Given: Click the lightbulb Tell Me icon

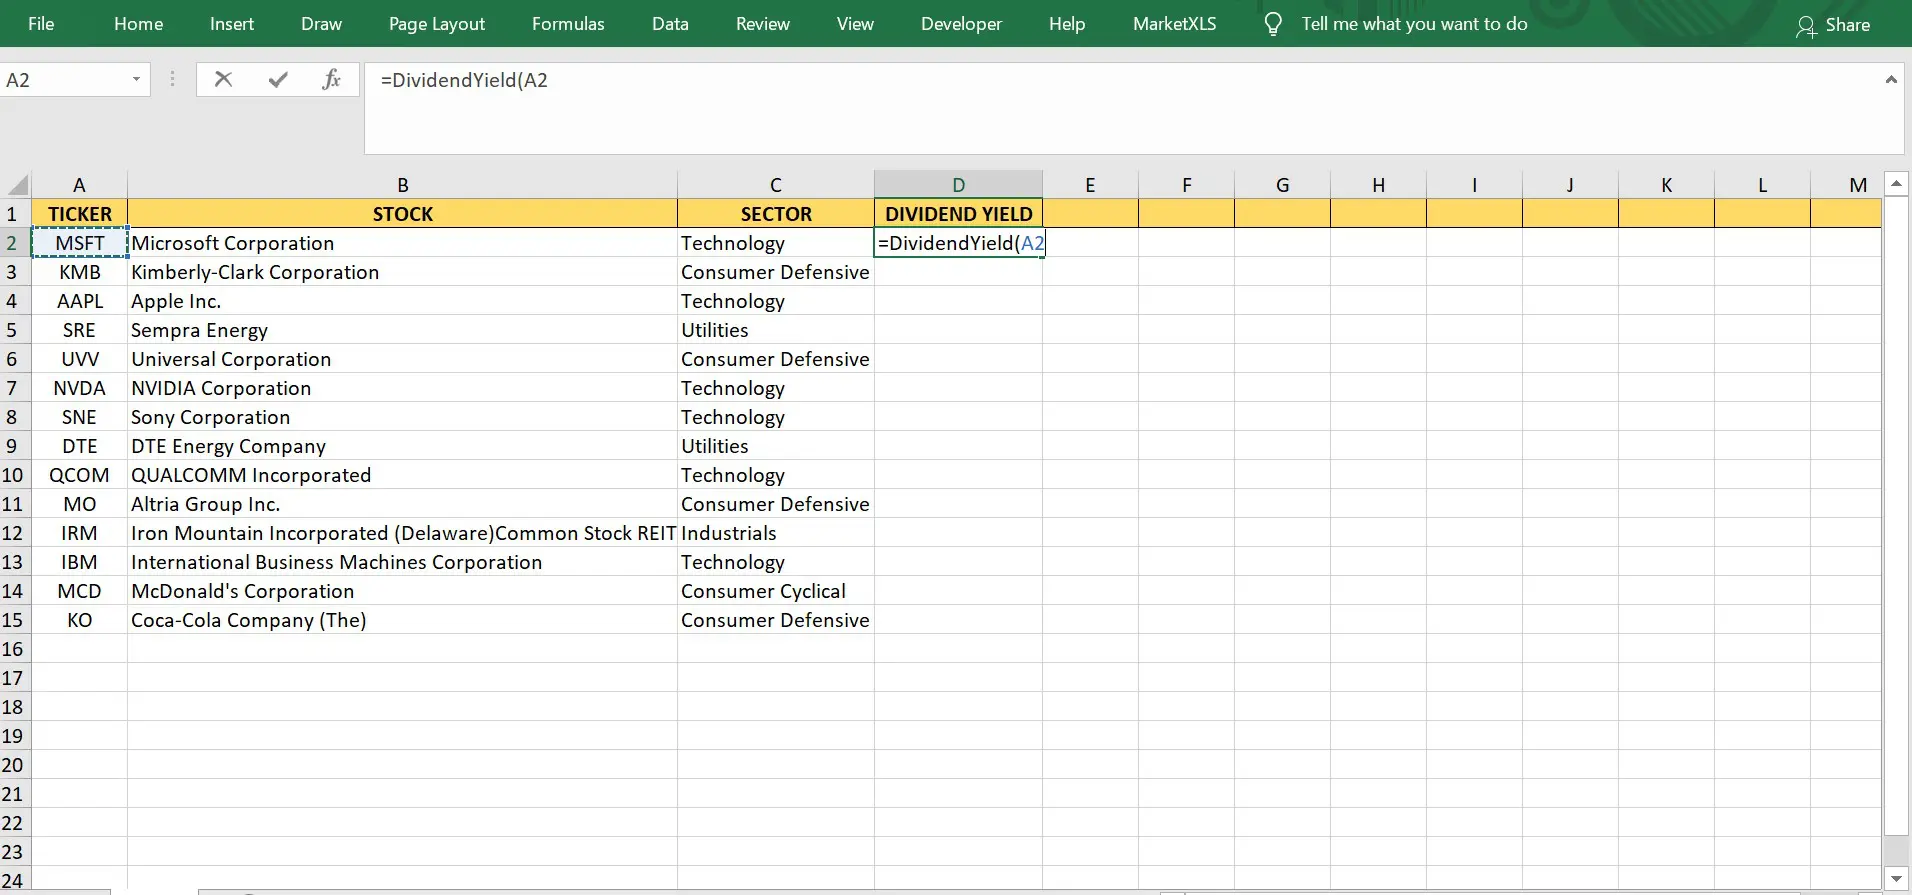Looking at the screenshot, I should [x=1272, y=24].
